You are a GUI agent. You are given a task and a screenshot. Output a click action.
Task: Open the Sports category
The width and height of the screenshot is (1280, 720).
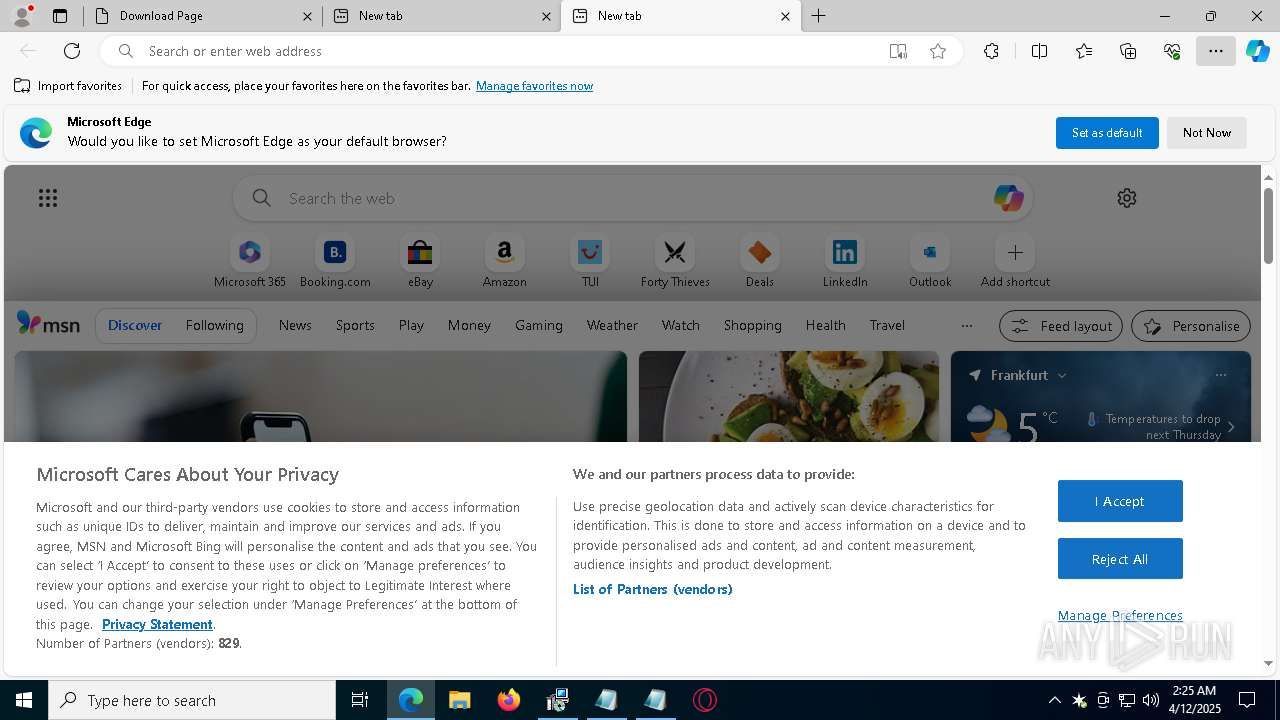(355, 325)
